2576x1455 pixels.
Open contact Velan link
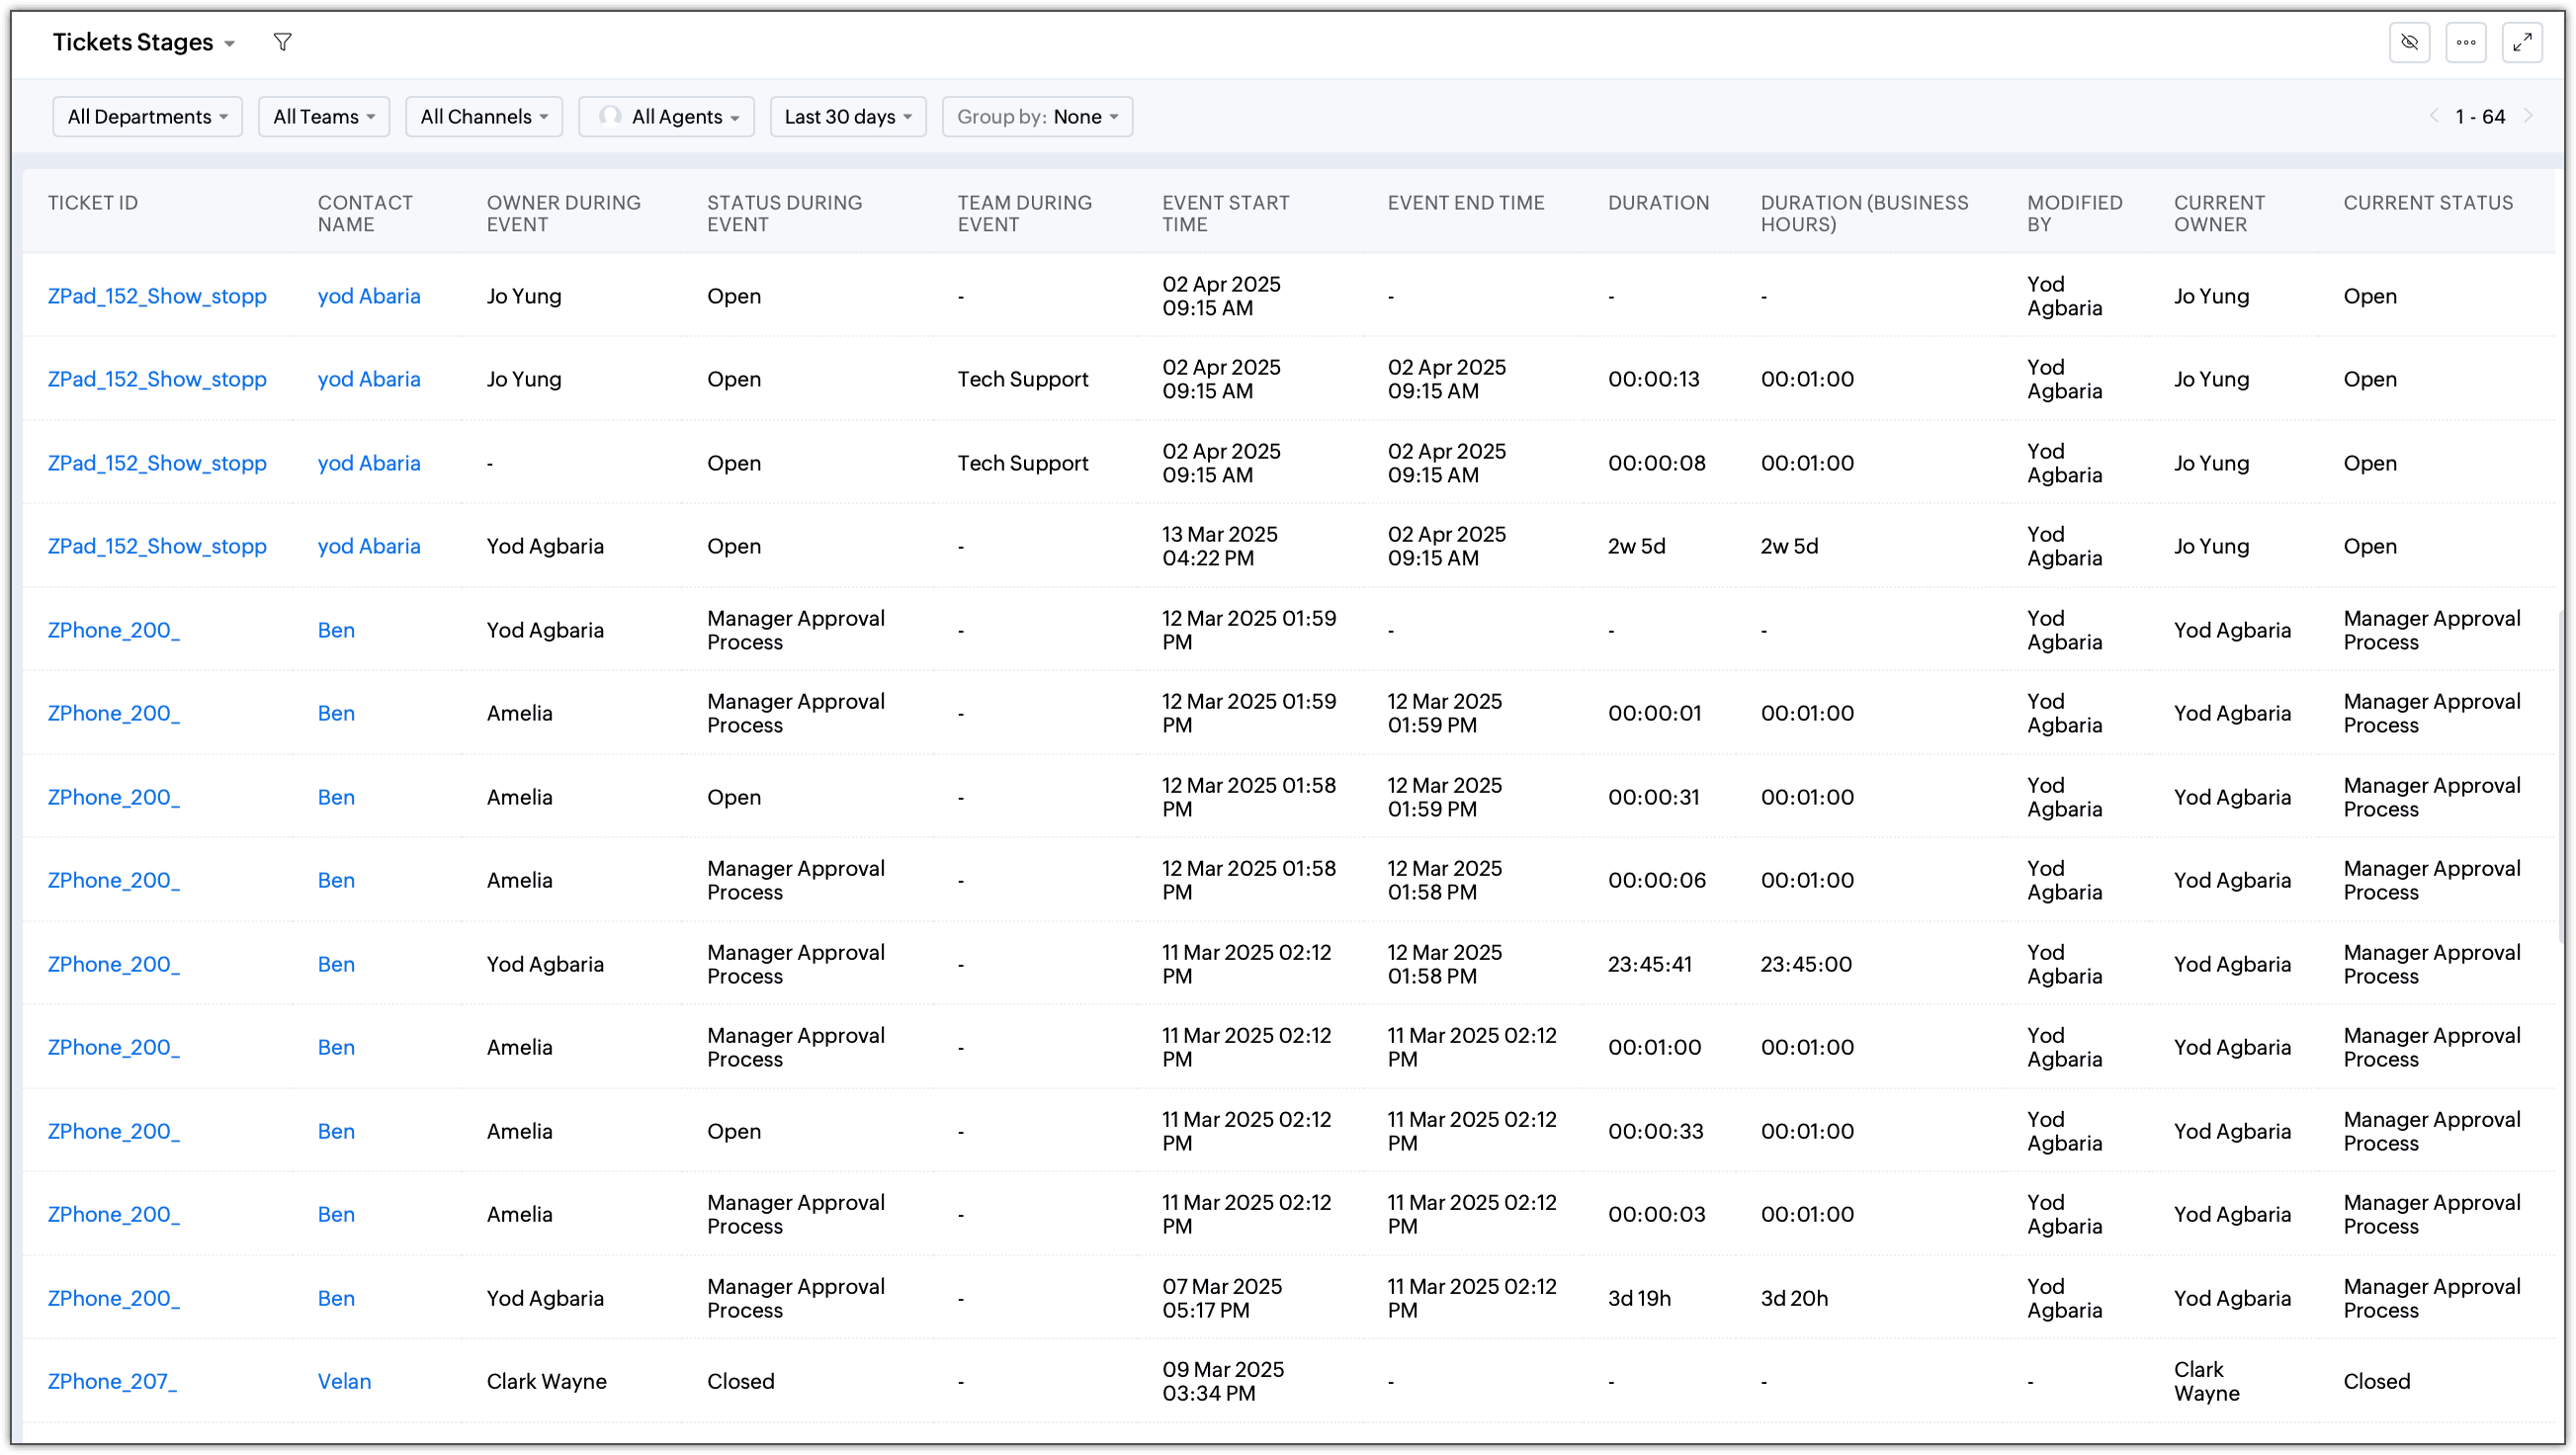tap(344, 1381)
